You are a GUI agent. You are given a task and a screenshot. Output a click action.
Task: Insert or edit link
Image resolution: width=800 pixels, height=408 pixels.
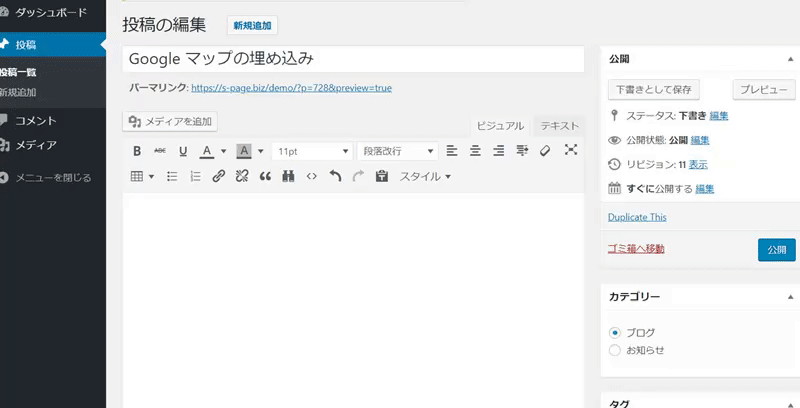219,176
